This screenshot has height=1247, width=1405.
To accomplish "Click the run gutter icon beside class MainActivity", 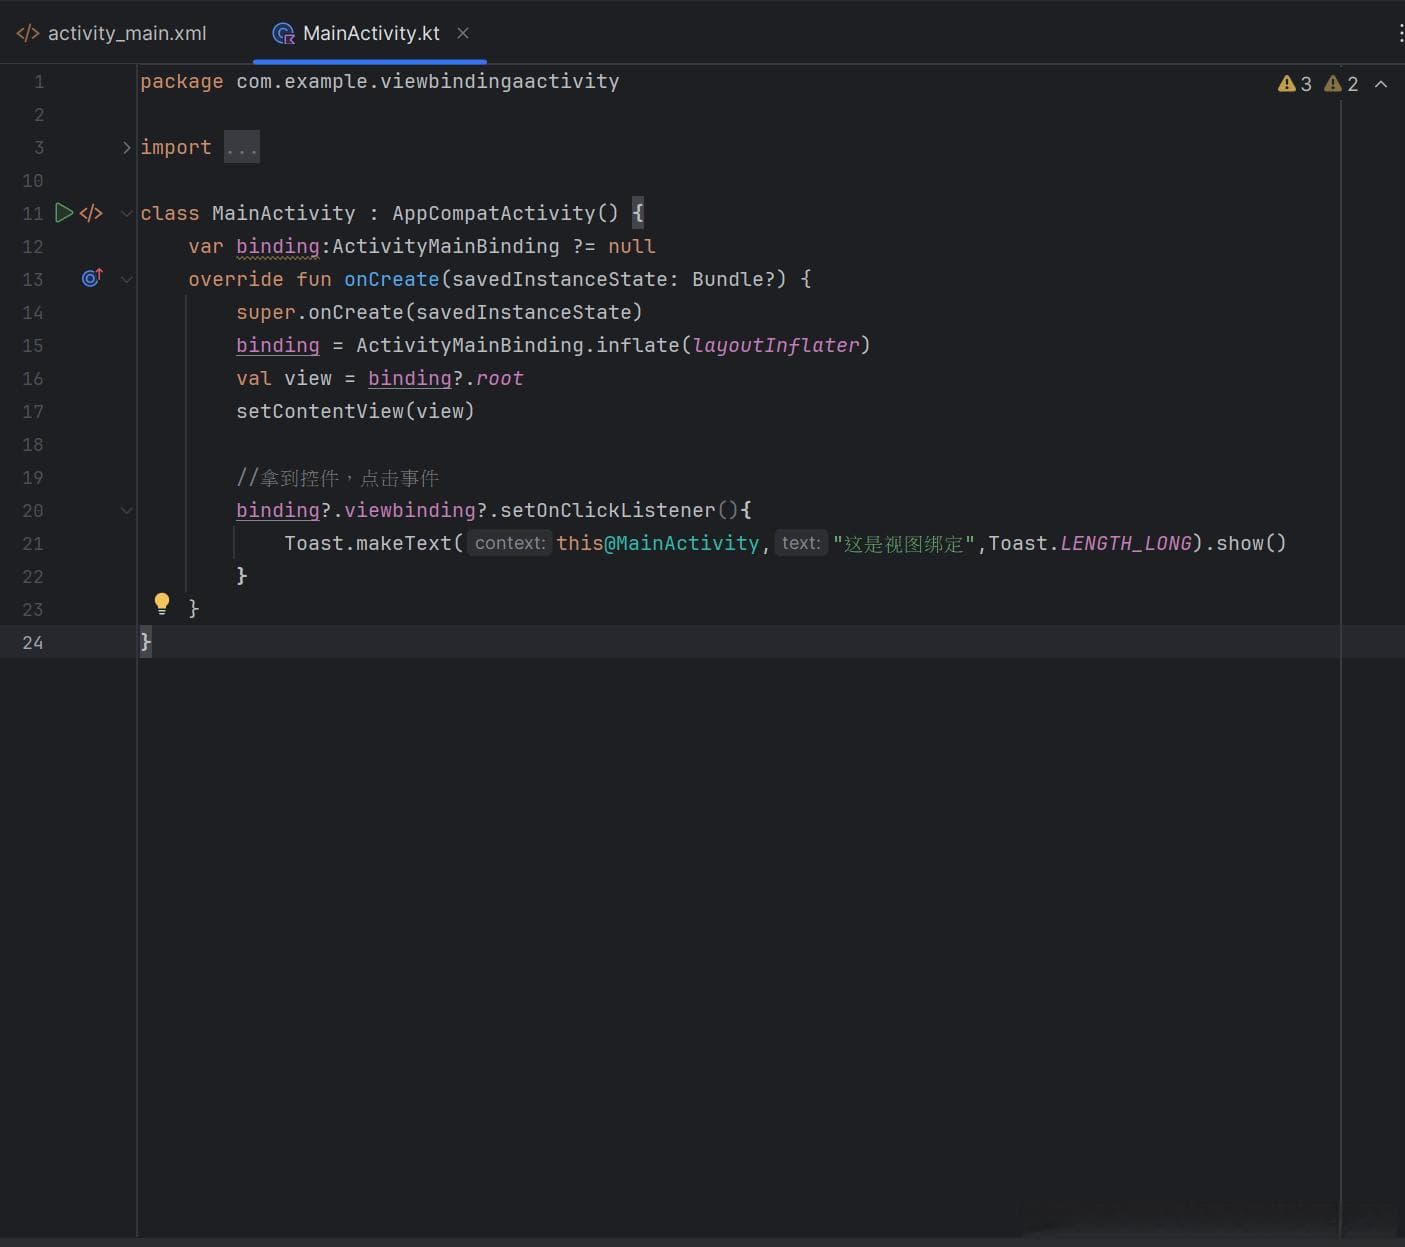I will point(64,212).
